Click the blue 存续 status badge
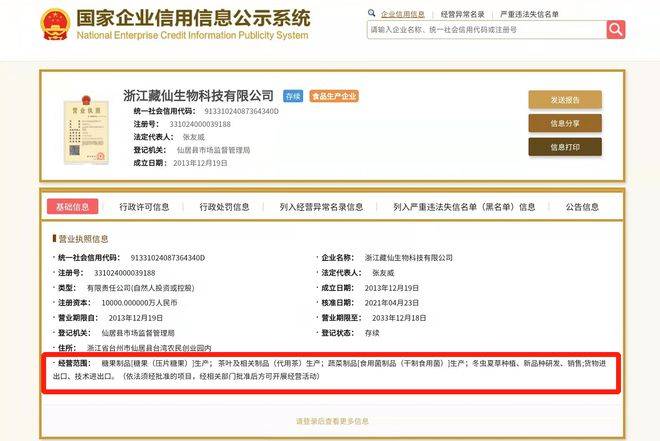This screenshot has height=441, width=660. pyautogui.click(x=293, y=96)
